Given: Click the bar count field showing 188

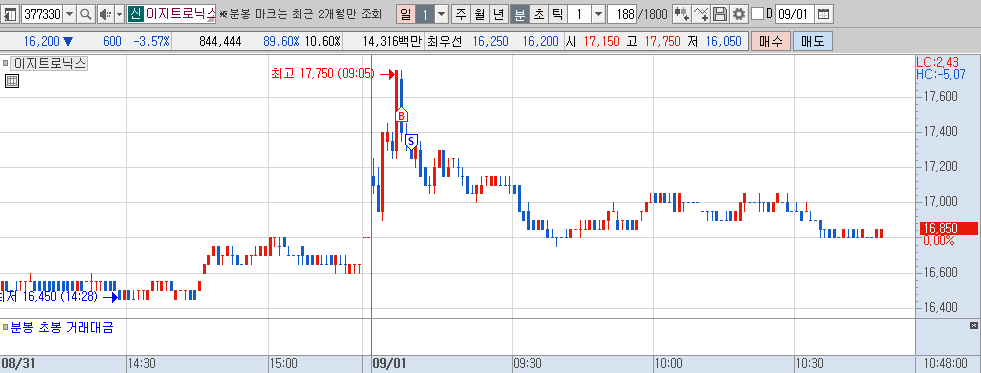Looking at the screenshot, I should pyautogui.click(x=621, y=13).
